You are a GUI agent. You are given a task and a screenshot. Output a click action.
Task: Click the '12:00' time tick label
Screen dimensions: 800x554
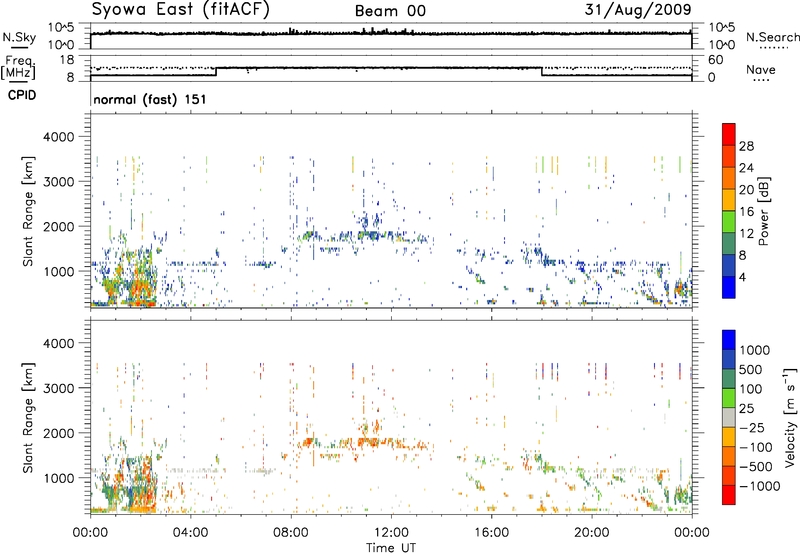pos(391,533)
